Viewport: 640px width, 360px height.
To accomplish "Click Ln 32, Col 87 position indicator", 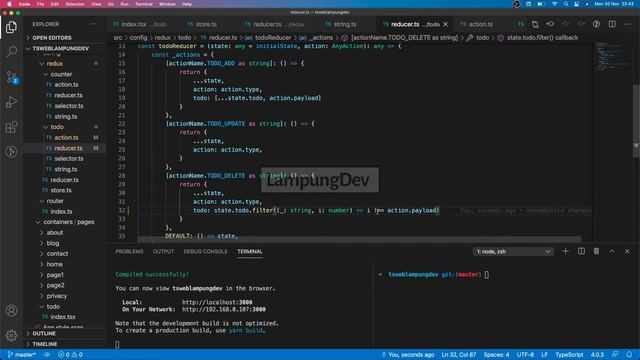I will (459, 354).
